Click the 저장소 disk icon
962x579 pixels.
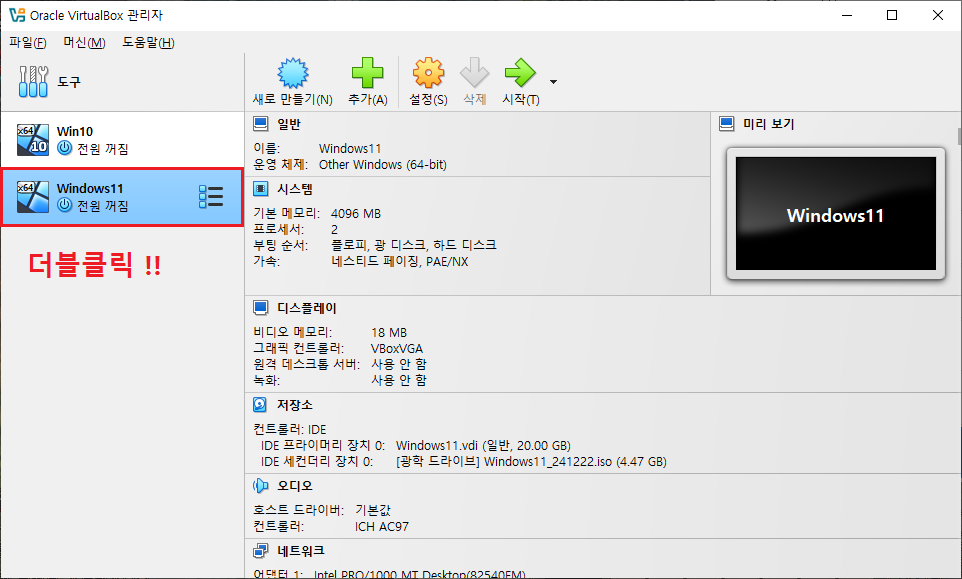point(260,405)
